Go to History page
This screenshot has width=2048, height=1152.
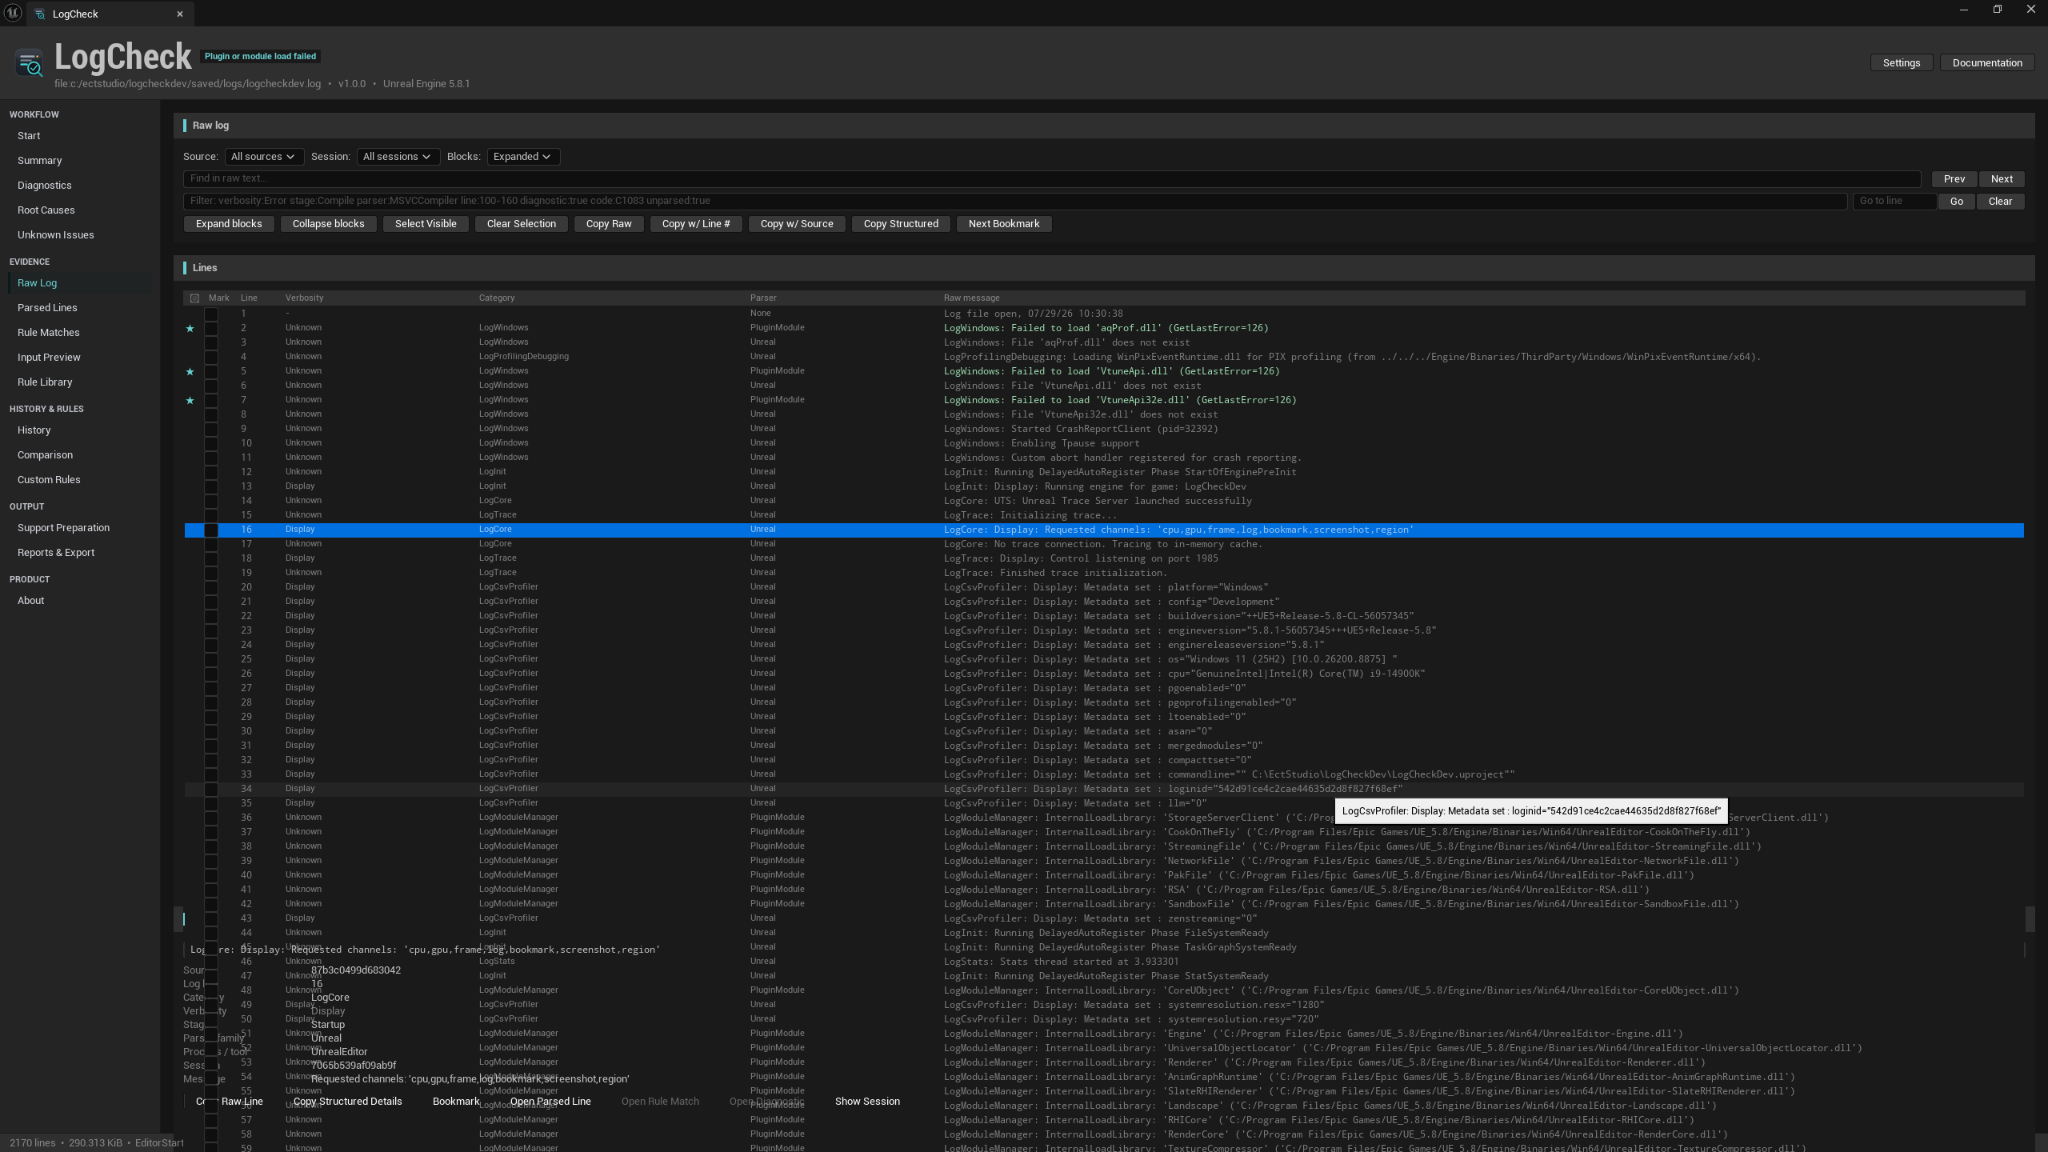(x=34, y=430)
